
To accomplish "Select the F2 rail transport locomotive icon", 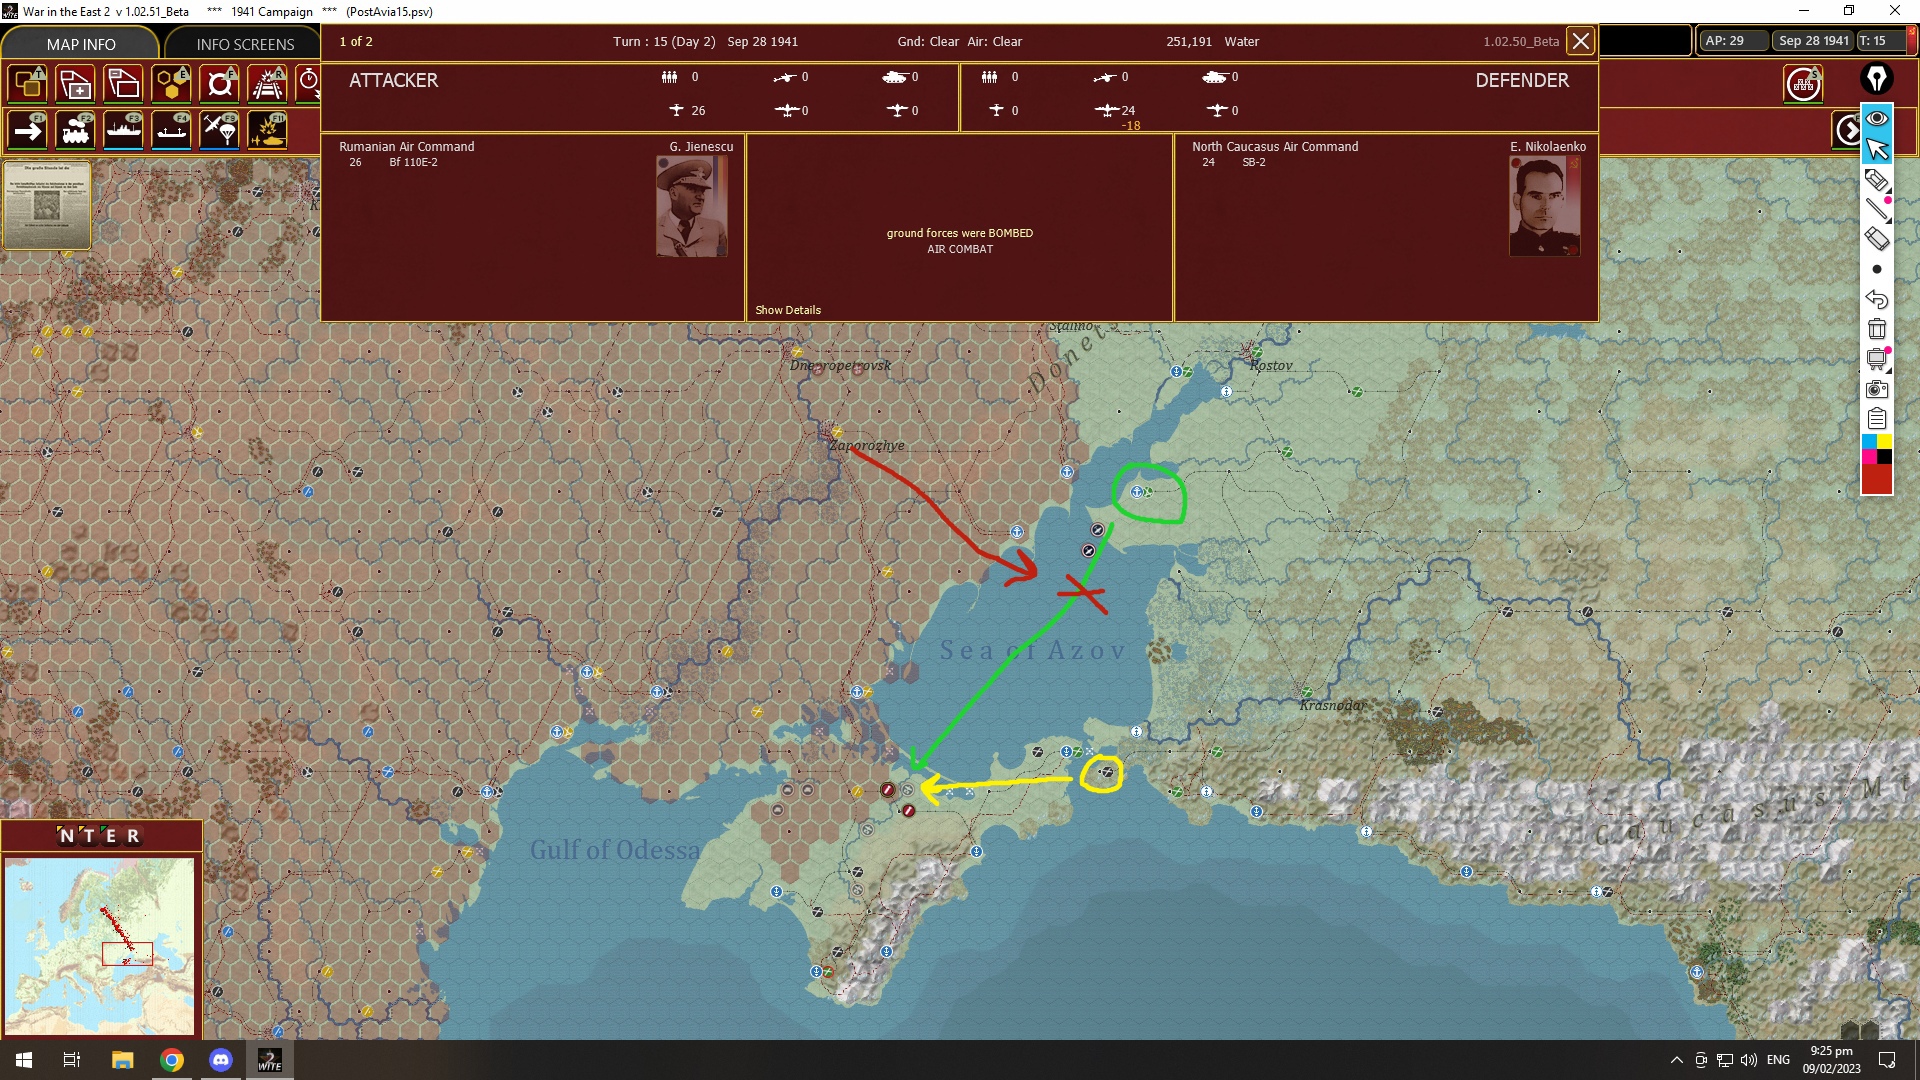I will click(76, 130).
